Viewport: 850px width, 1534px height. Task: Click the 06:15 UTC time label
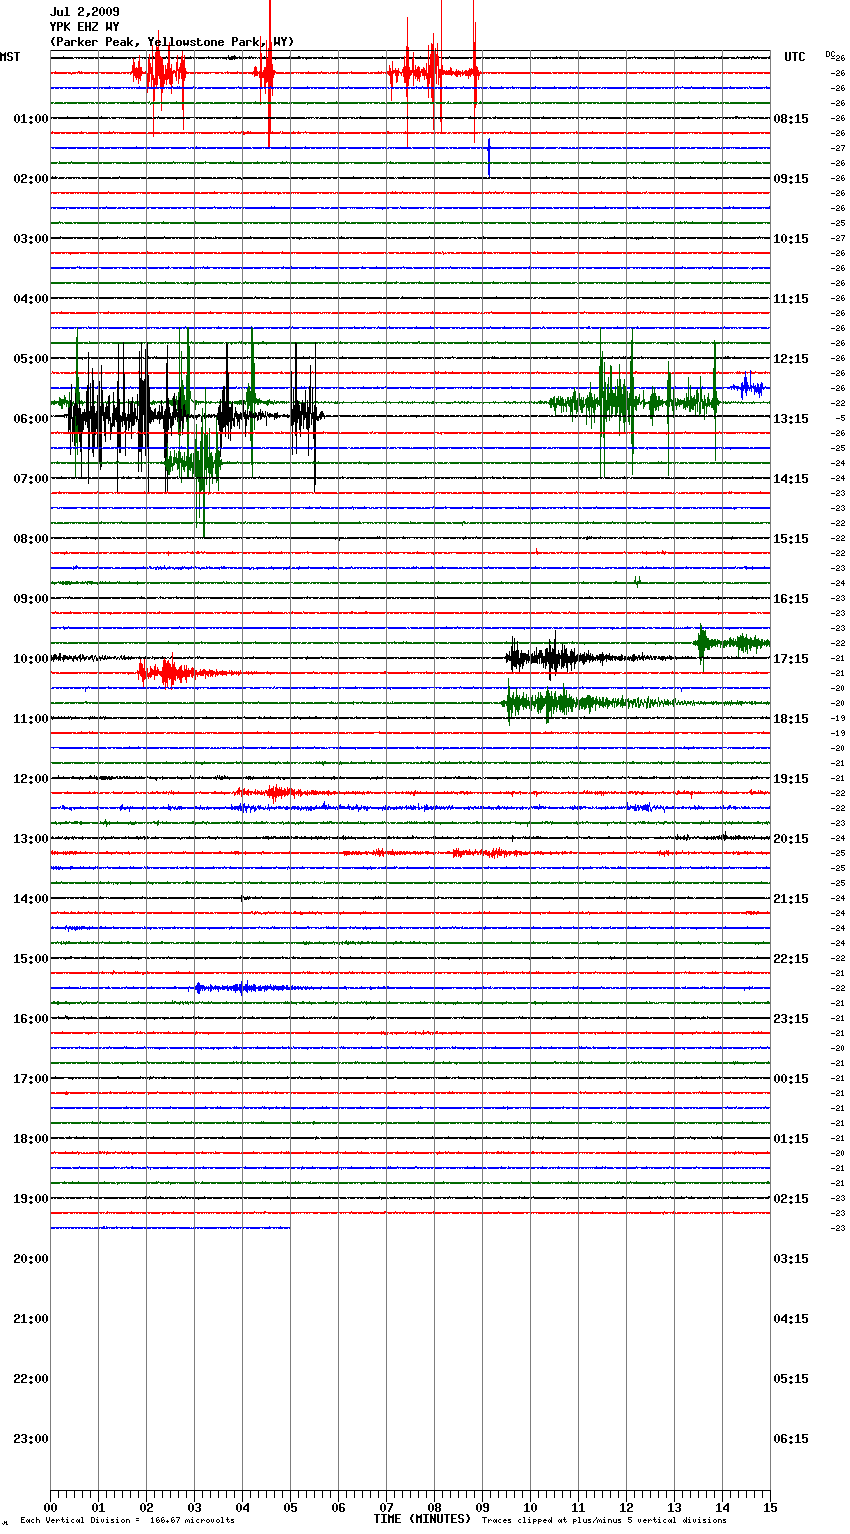tap(791, 1439)
